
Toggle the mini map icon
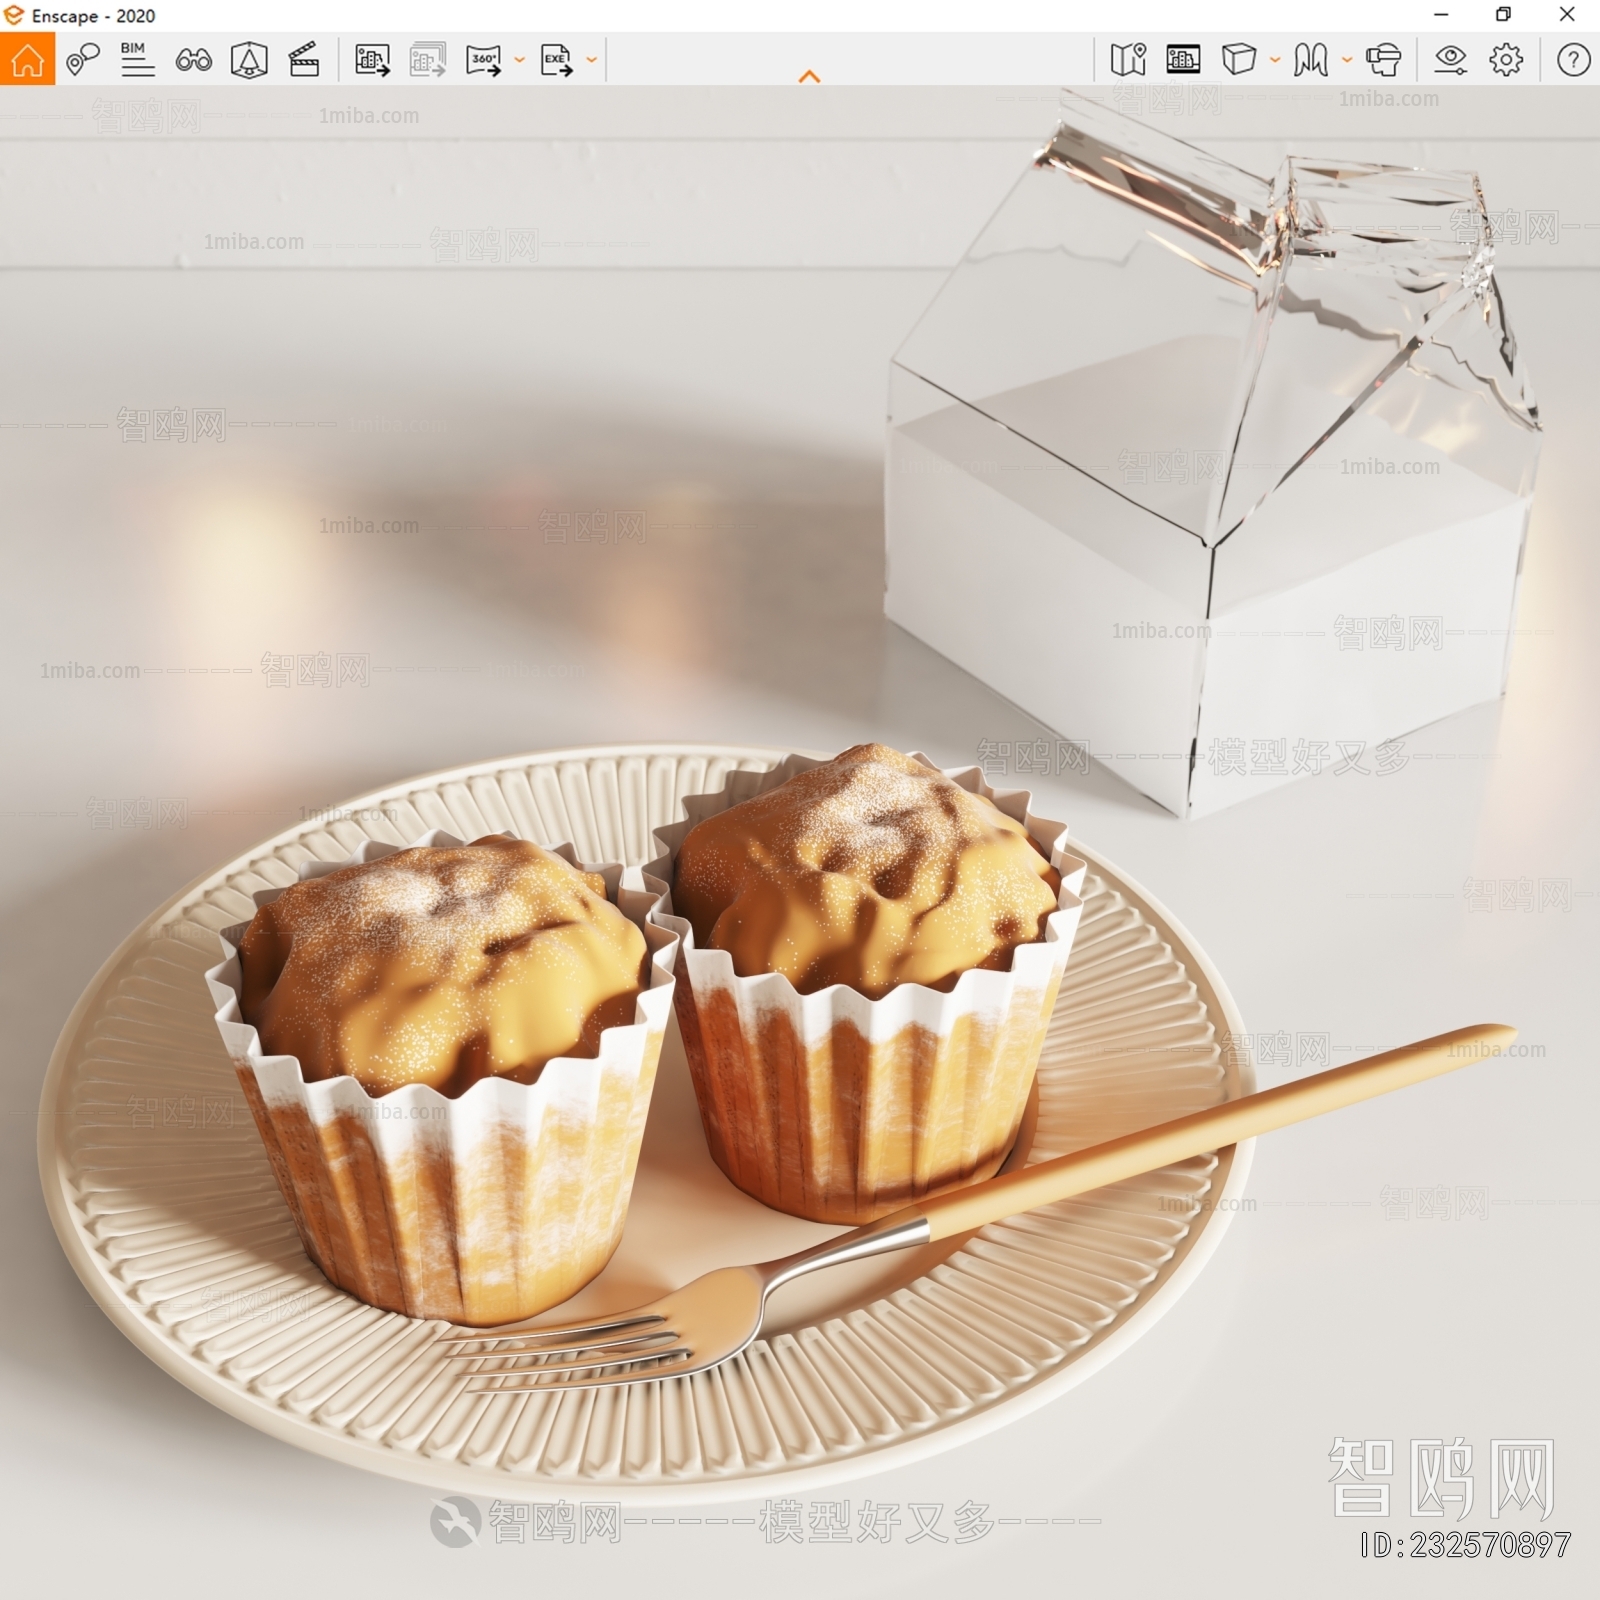1128,60
